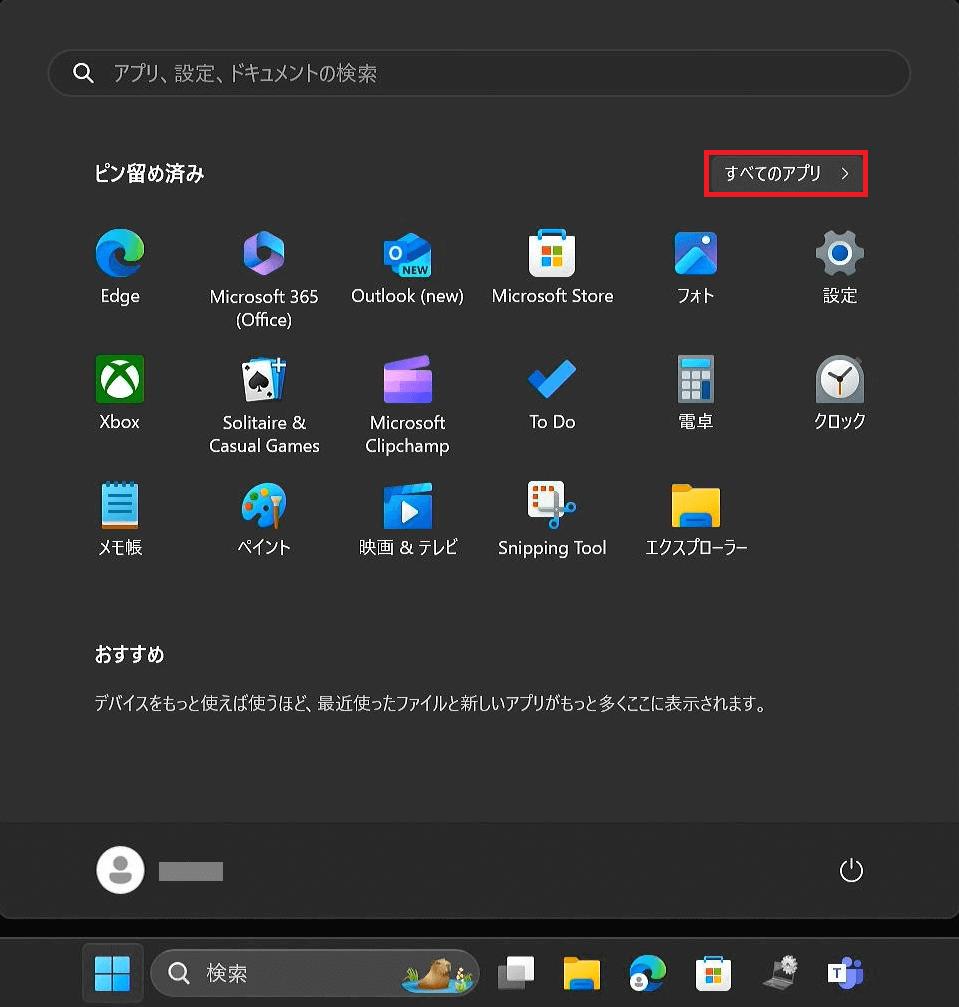Open メモ帳 notepad
The image size is (959, 1007).
pyautogui.click(x=120, y=519)
